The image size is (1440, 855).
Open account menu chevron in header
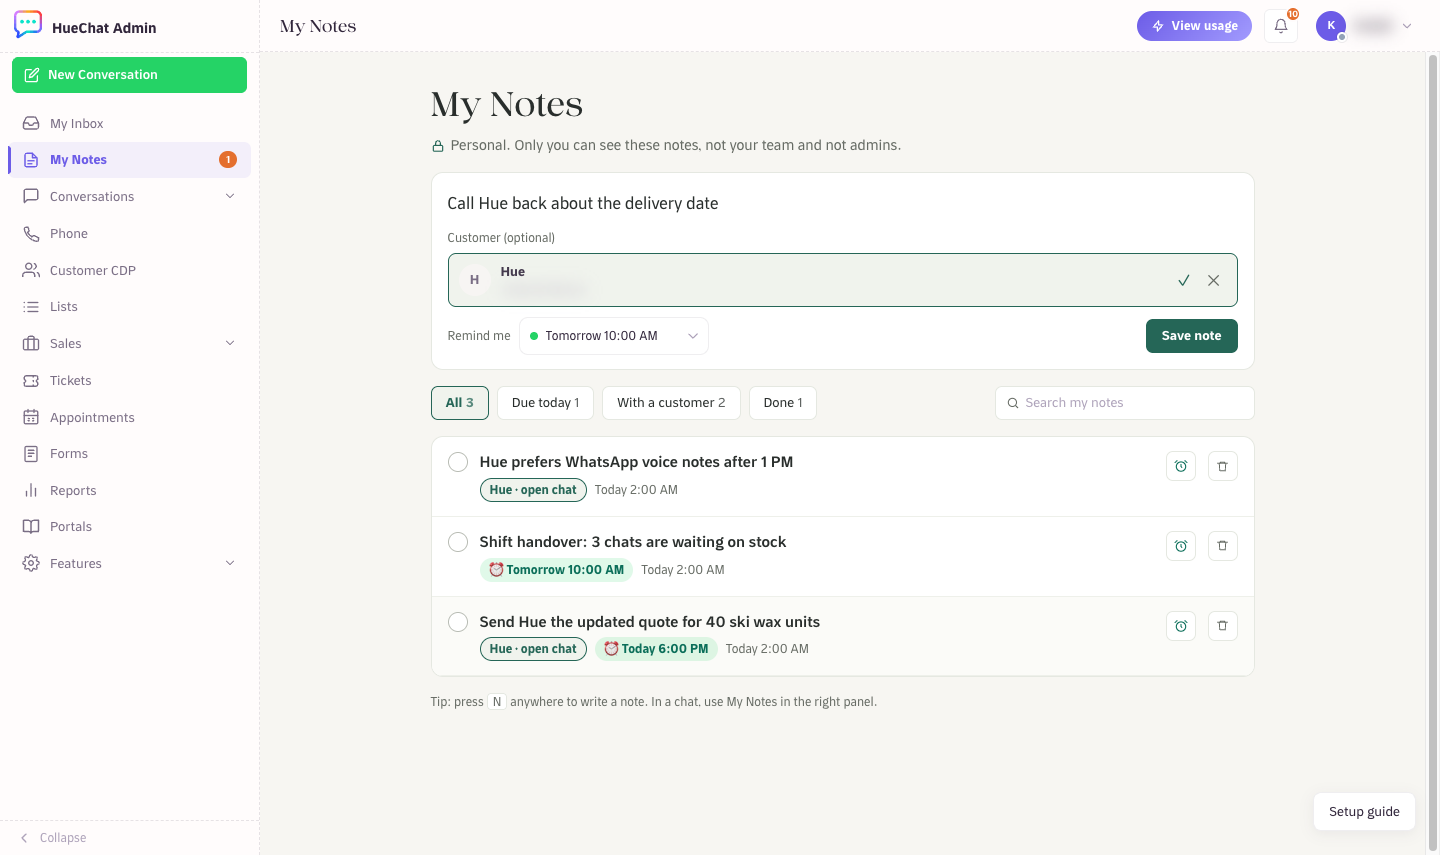tap(1407, 26)
